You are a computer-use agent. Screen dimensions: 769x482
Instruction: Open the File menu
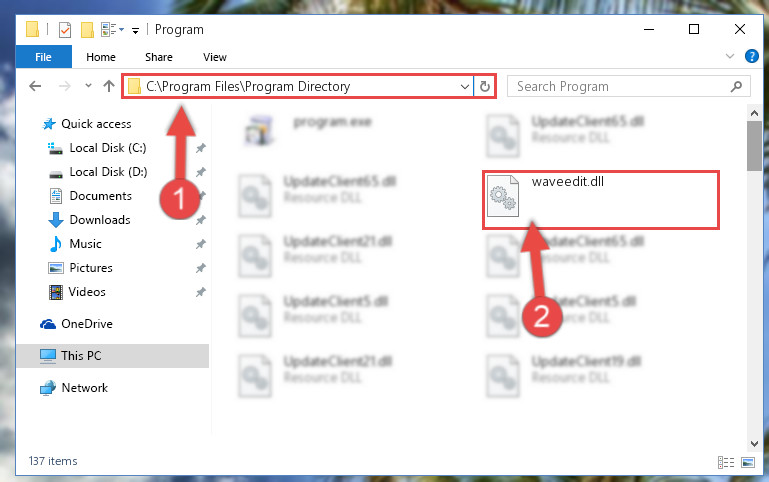point(44,57)
